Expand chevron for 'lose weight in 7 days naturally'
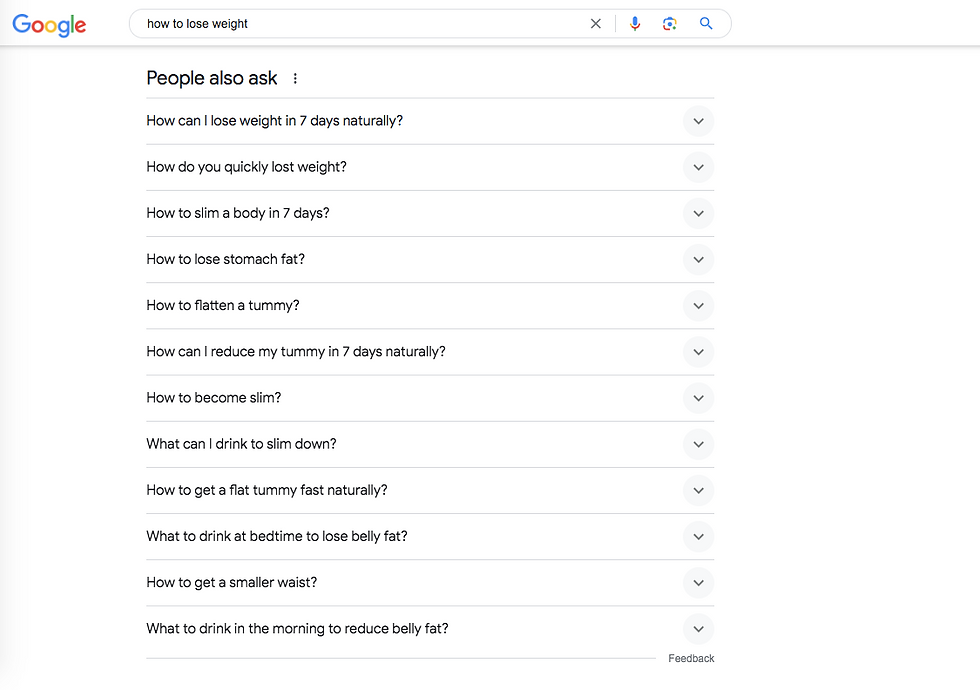Screen dimensions: 980x690 [x=698, y=121]
